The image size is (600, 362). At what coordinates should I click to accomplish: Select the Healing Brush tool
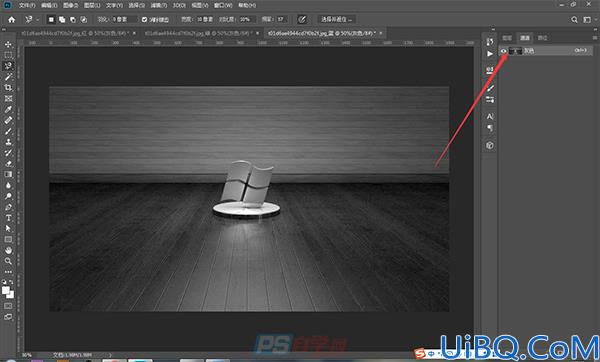(8, 120)
